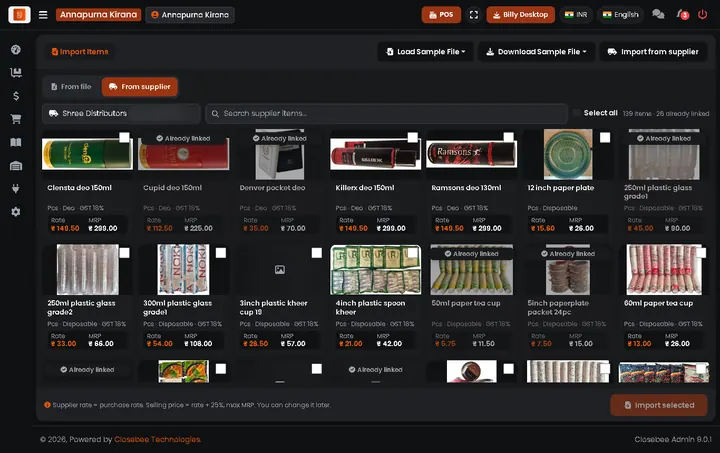Click the Import items heading tab
This screenshot has width=720, height=453.
point(80,52)
